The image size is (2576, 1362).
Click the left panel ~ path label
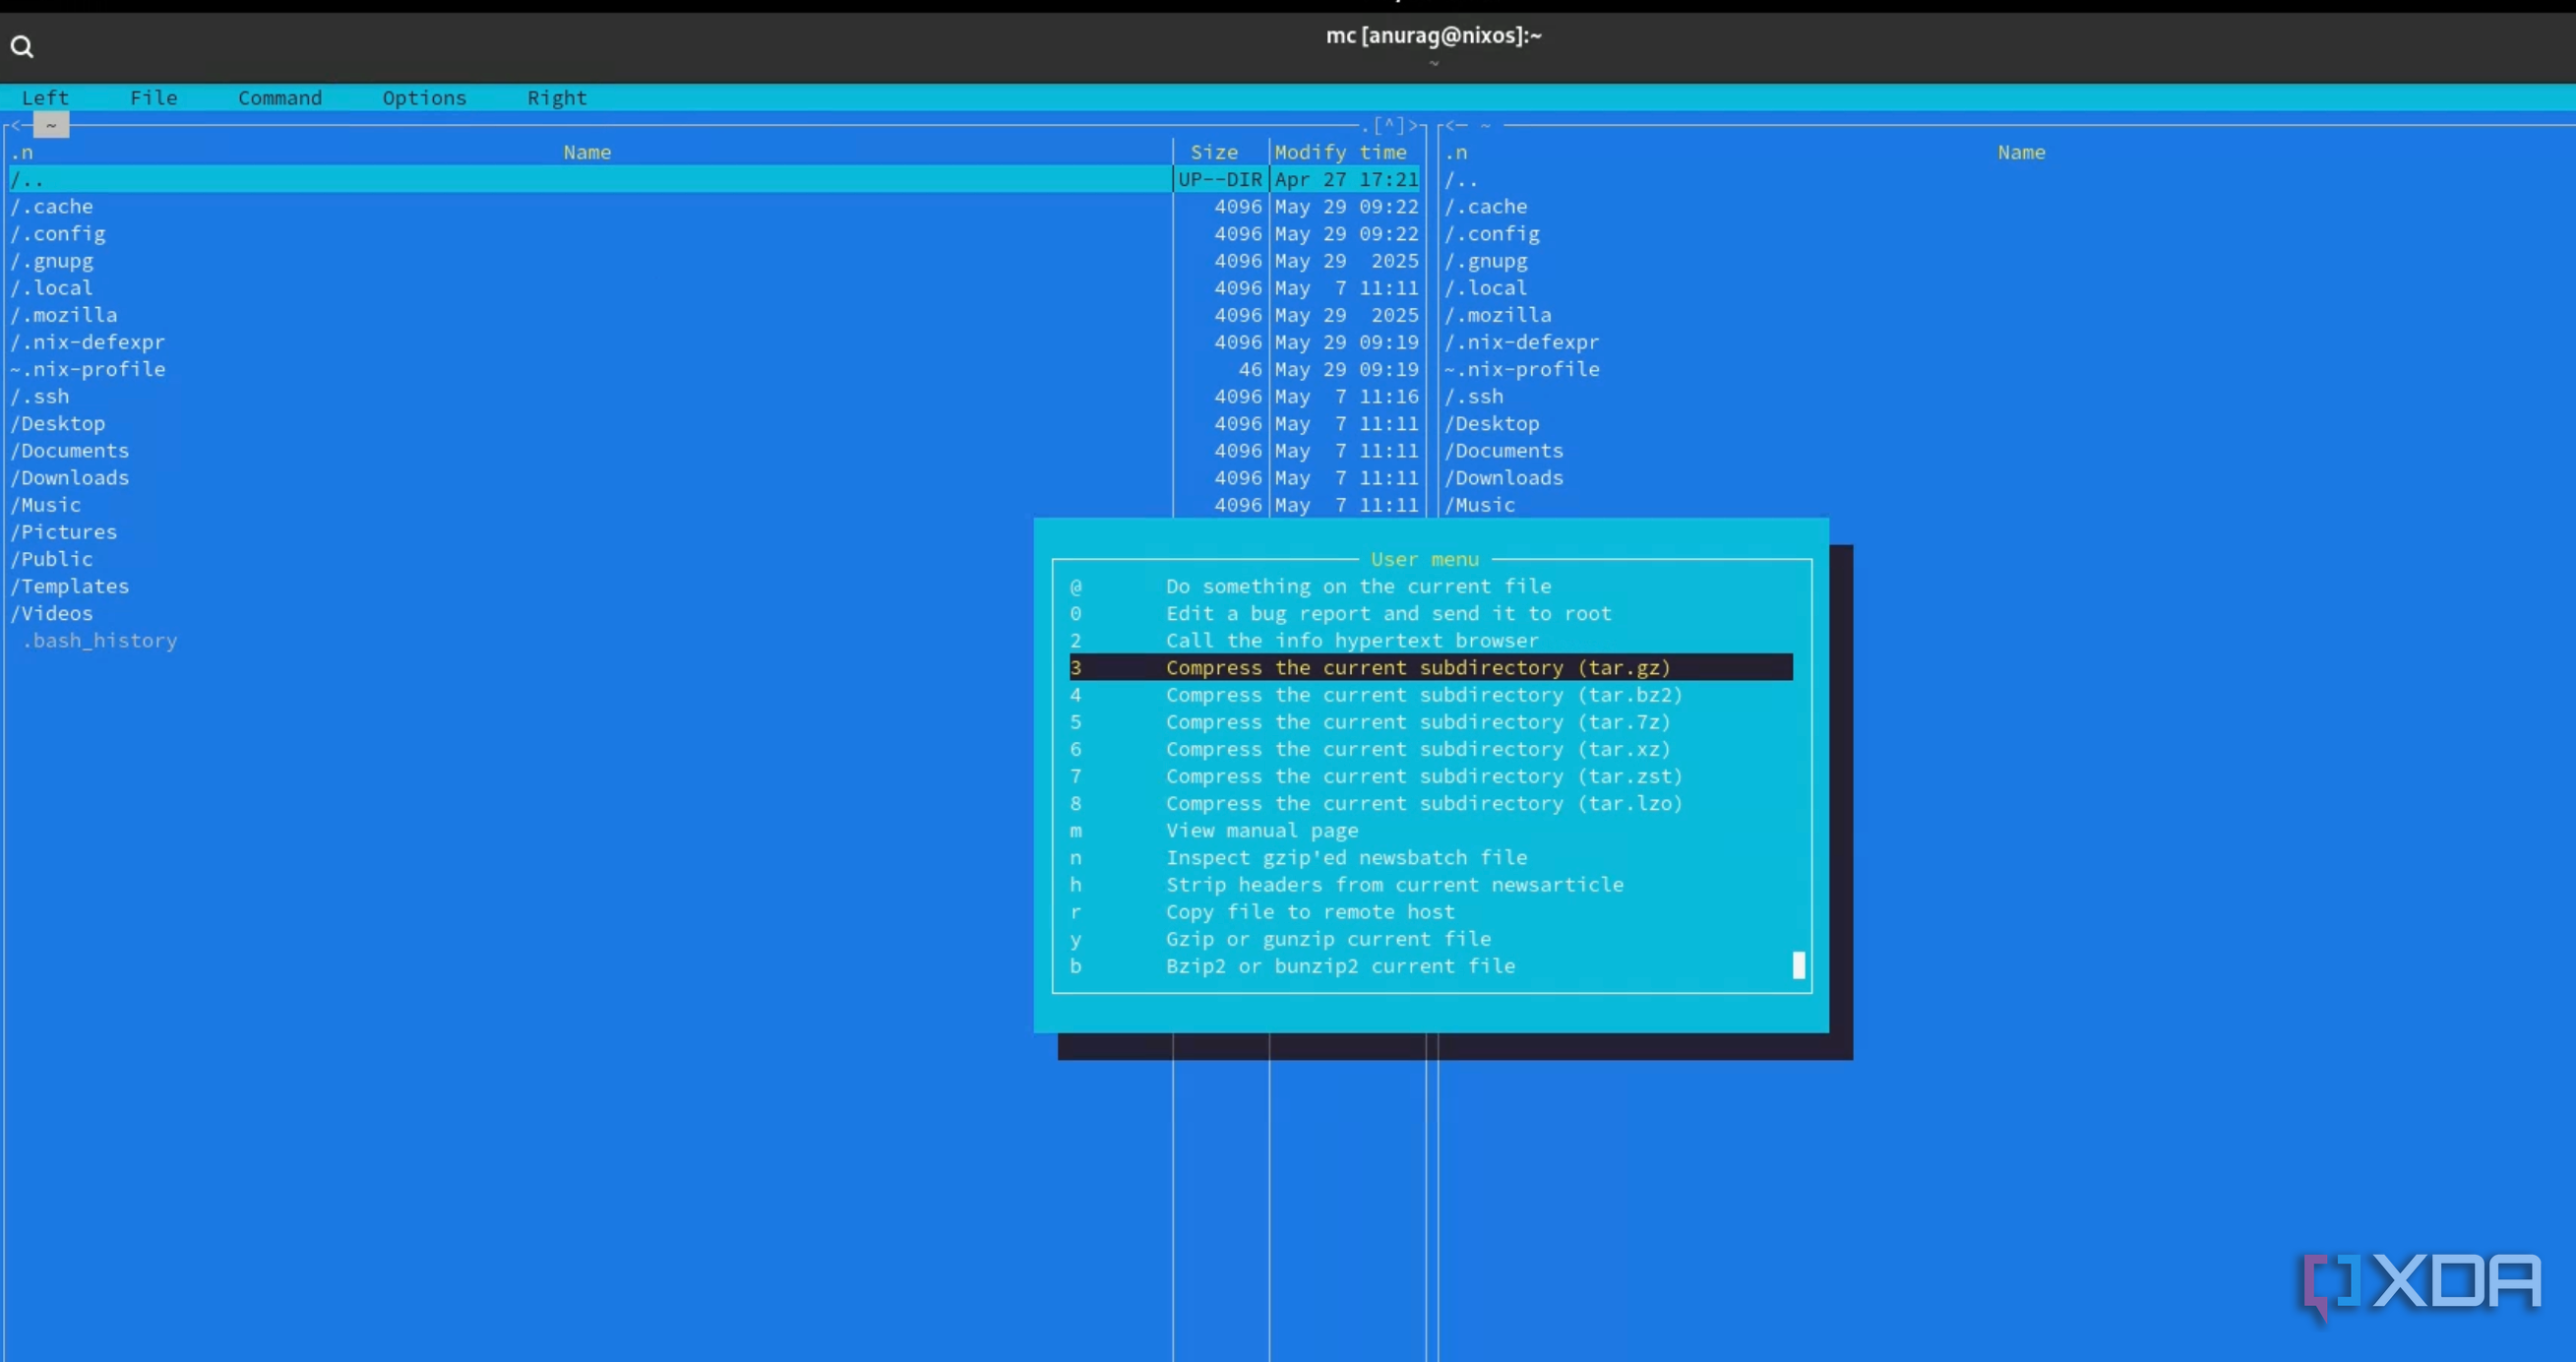pyautogui.click(x=51, y=125)
